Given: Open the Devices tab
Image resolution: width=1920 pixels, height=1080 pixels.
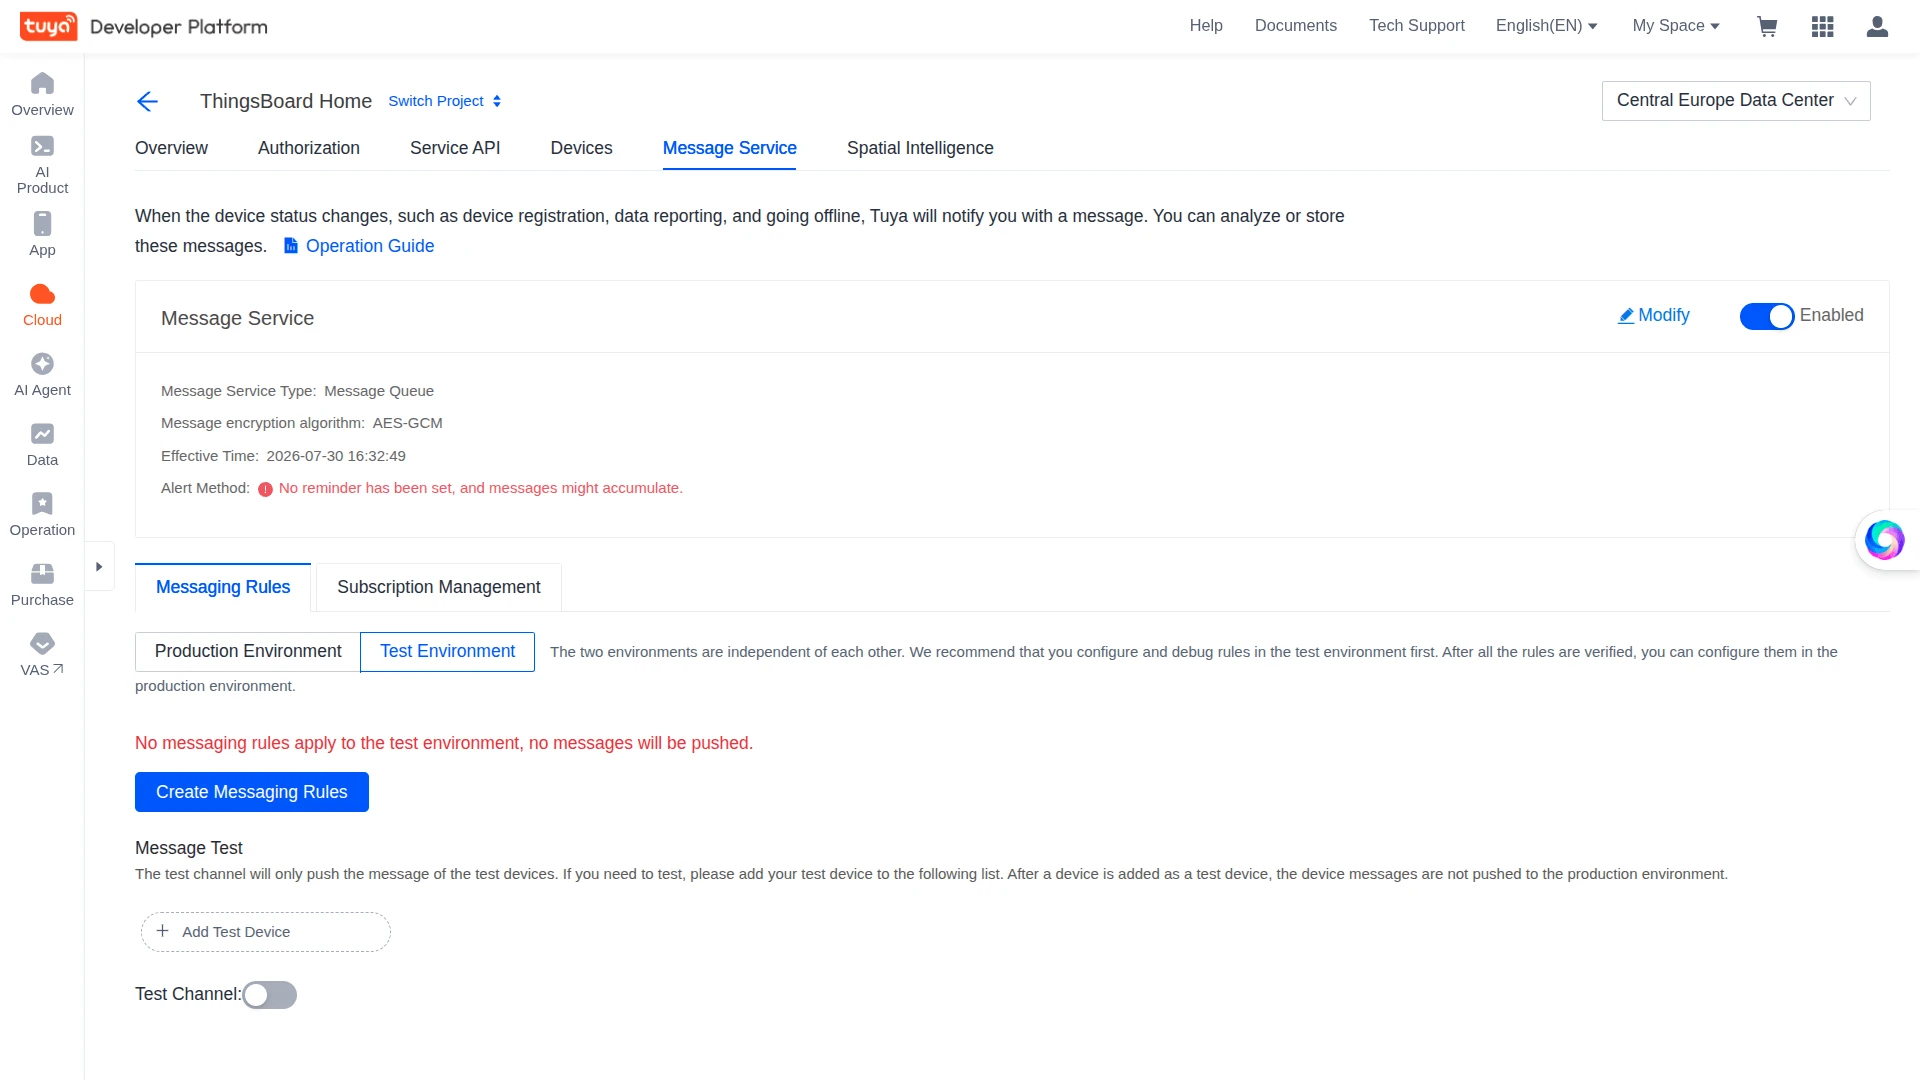Looking at the screenshot, I should tap(581, 148).
